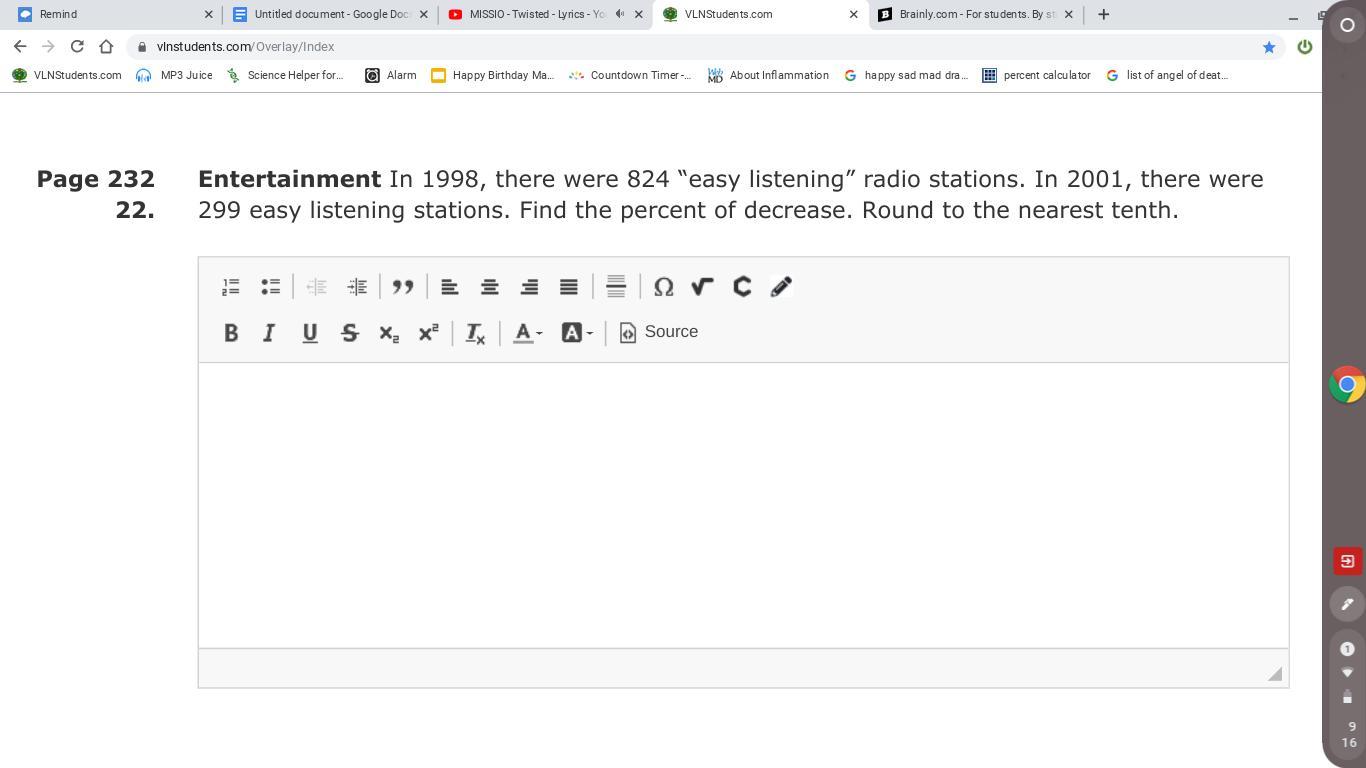Remove formatting from text
This screenshot has height=768, width=1366.
pyautogui.click(x=475, y=333)
